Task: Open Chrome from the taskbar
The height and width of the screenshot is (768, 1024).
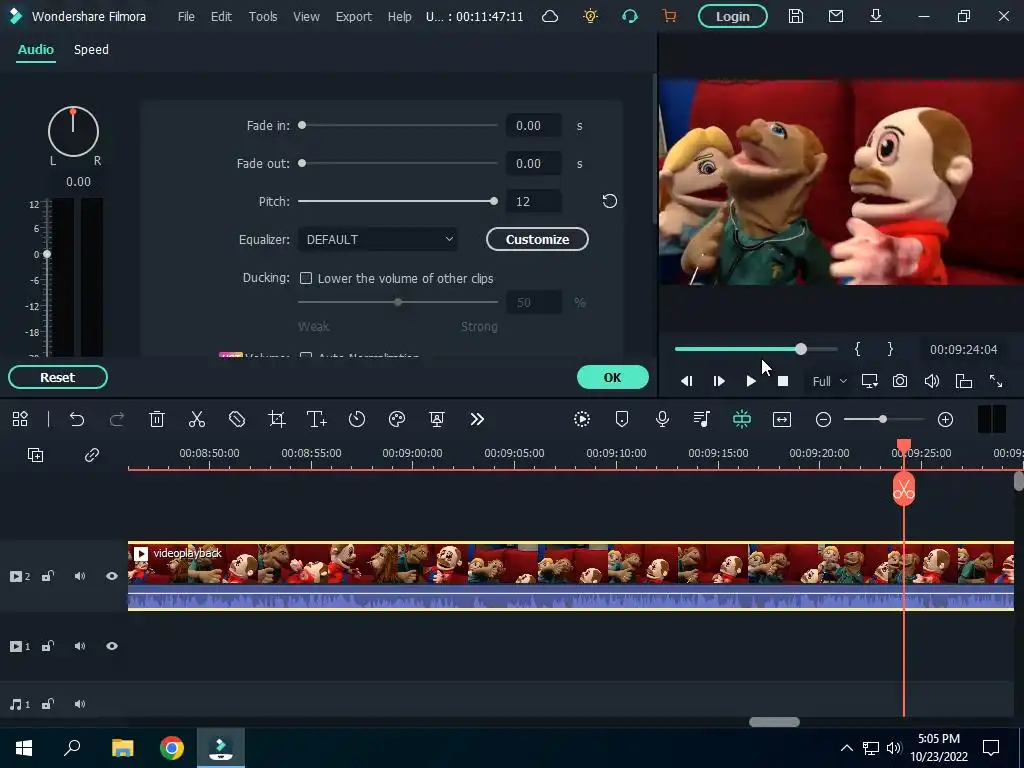Action: [172, 748]
